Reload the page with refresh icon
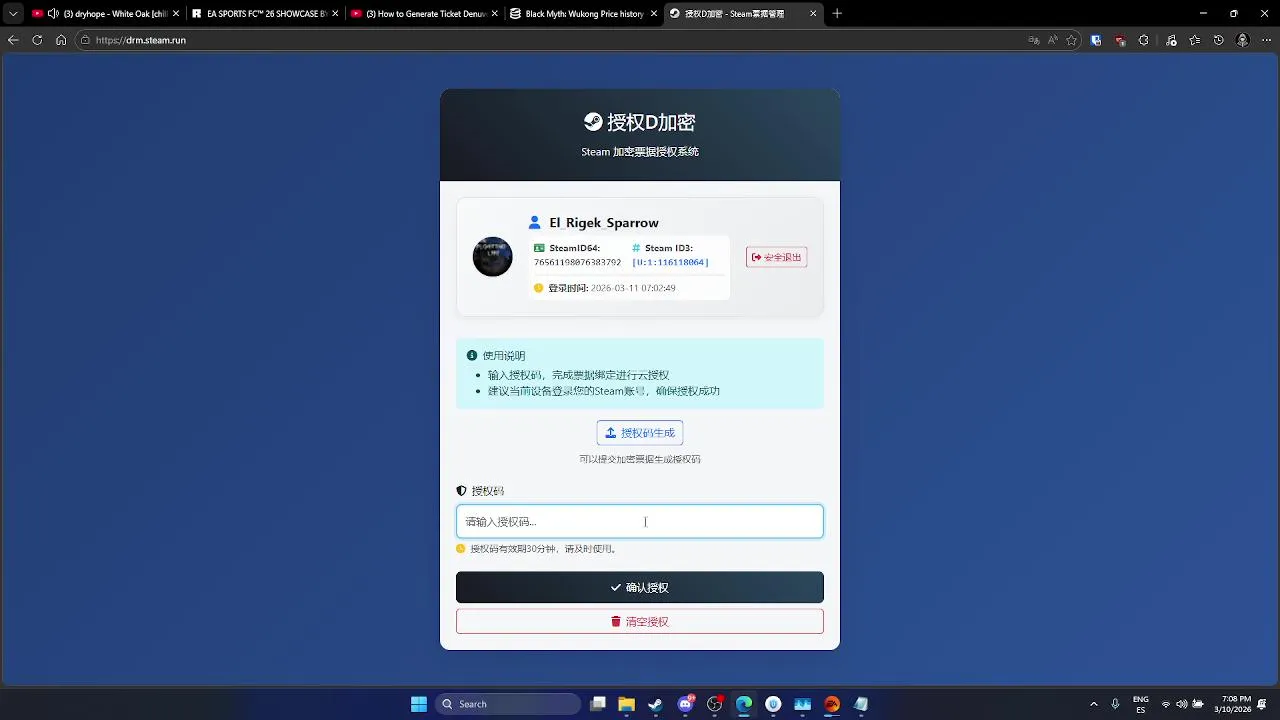The height and width of the screenshot is (720, 1280). [x=37, y=40]
